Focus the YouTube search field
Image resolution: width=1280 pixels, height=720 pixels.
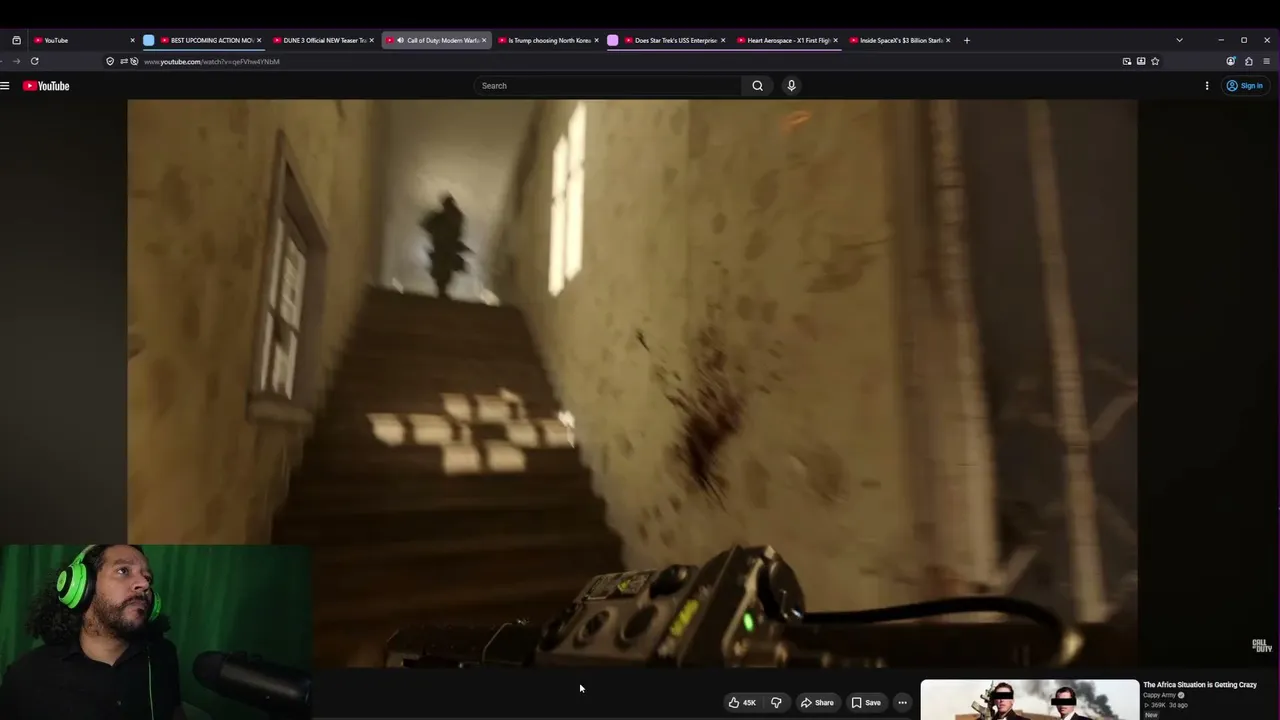coord(608,86)
